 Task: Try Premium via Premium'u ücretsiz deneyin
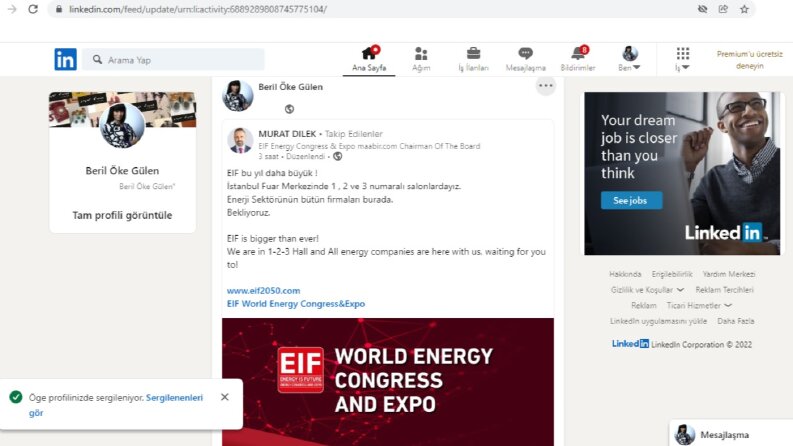click(750, 60)
